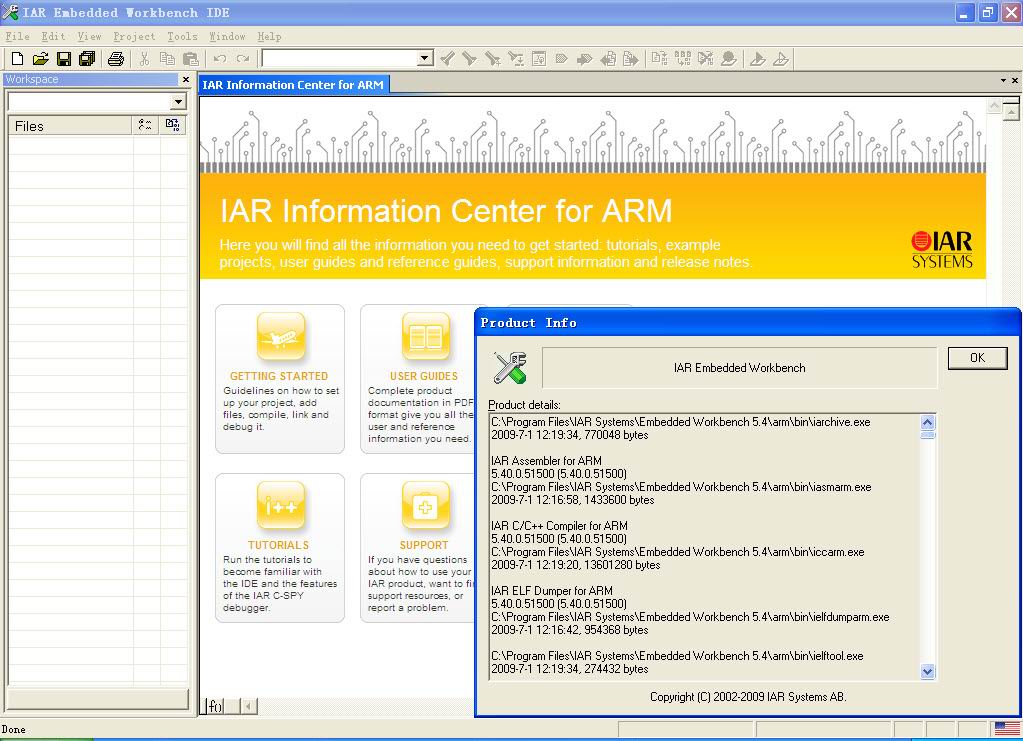This screenshot has width=1023, height=741.
Task: Click the Navigate Backward toolbar icon
Action: 608,59
